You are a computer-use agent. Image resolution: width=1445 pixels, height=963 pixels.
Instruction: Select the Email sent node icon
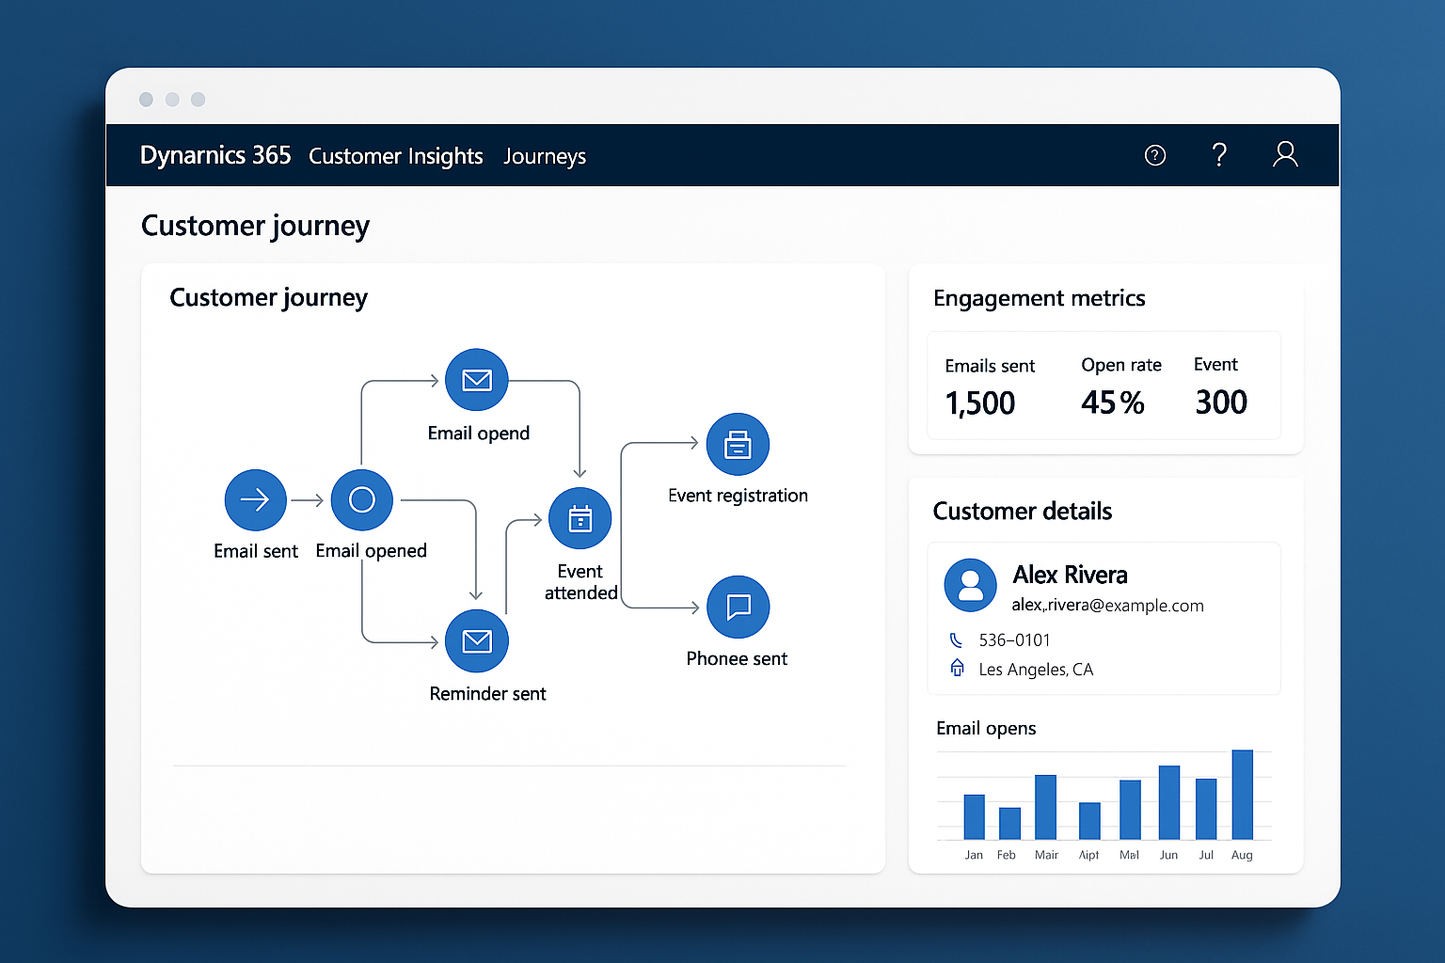click(x=256, y=500)
